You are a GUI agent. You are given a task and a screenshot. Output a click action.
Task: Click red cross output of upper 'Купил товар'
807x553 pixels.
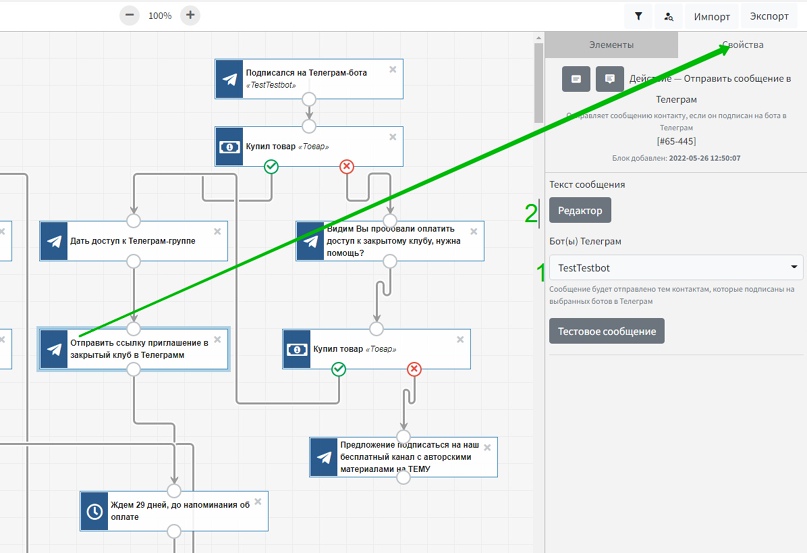coord(347,166)
